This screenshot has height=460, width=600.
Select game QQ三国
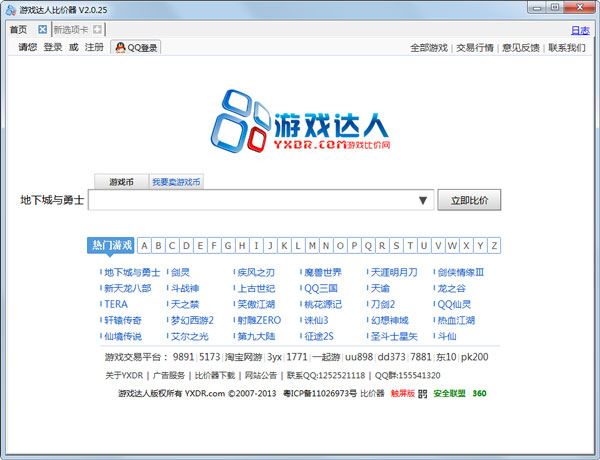pyautogui.click(x=321, y=288)
